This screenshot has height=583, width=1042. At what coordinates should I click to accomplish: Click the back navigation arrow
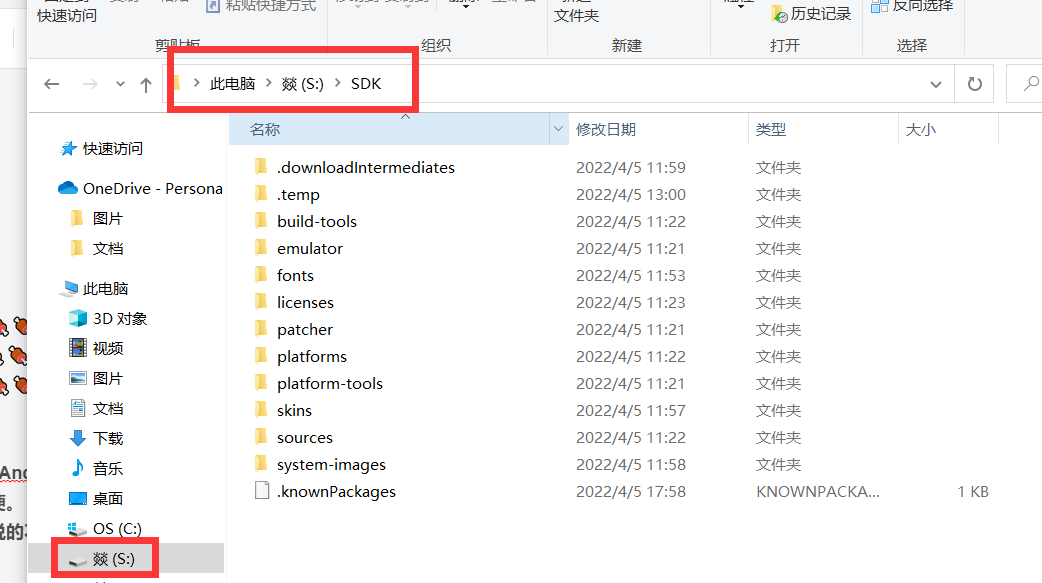coord(51,84)
